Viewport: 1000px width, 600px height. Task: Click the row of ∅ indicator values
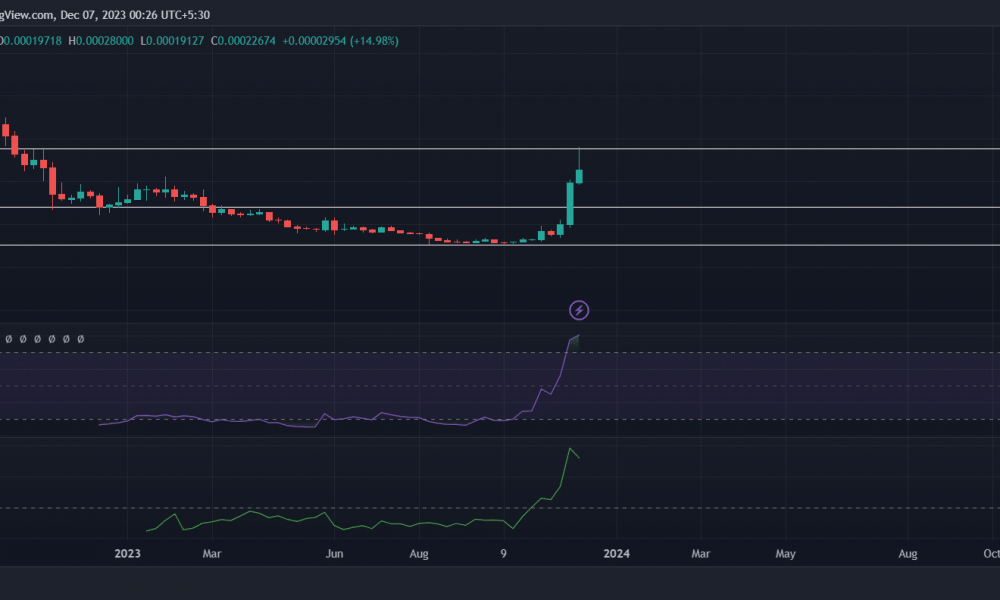[x=45, y=339]
